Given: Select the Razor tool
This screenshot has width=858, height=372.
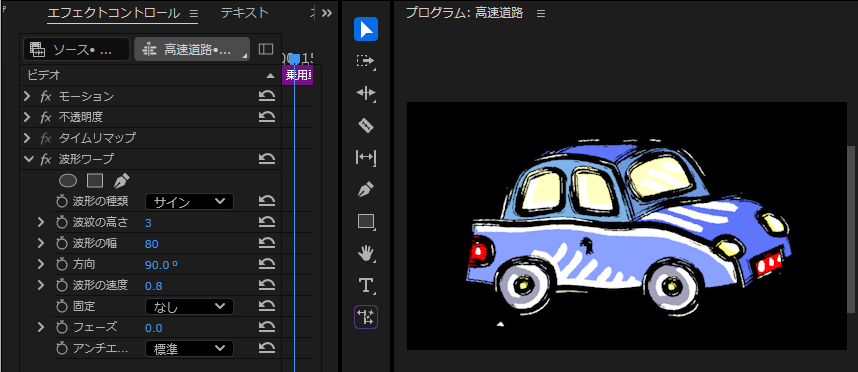Looking at the screenshot, I should click(x=366, y=126).
